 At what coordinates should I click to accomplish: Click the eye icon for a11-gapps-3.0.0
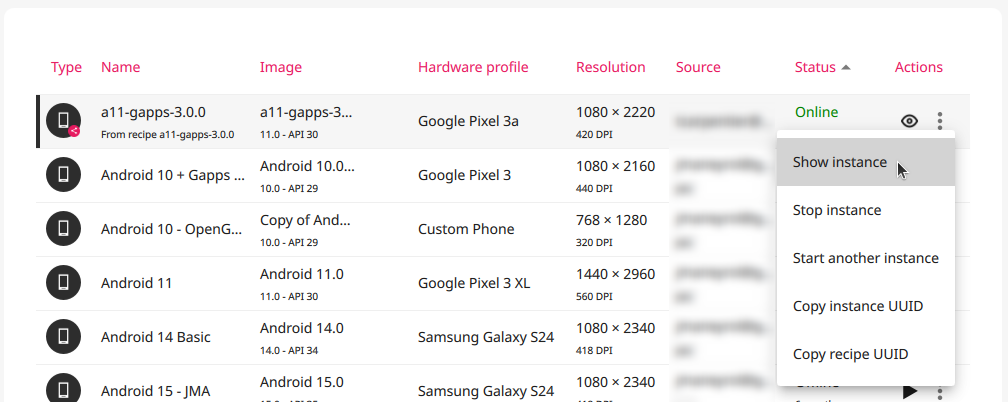(909, 121)
